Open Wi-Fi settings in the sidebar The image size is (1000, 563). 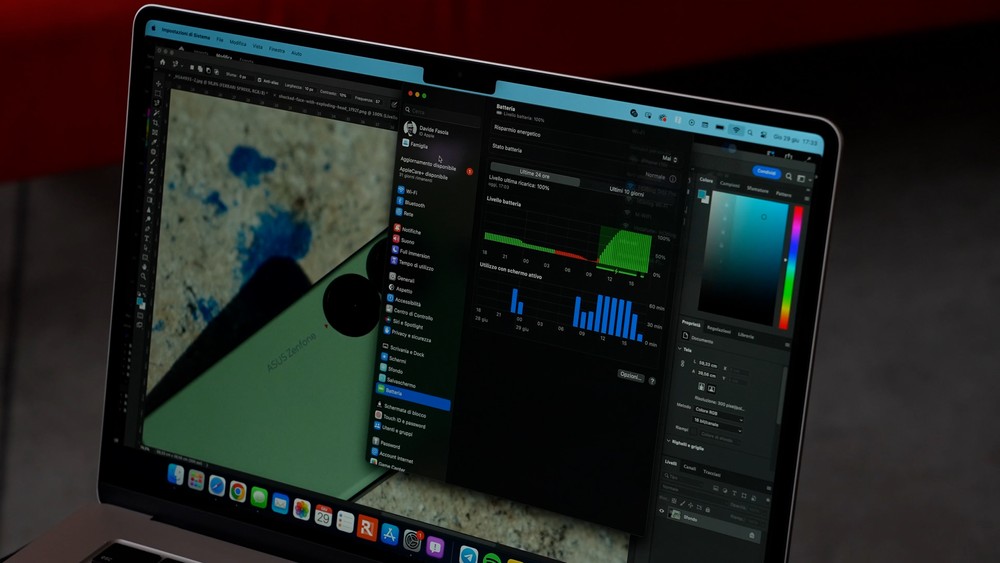[408, 190]
